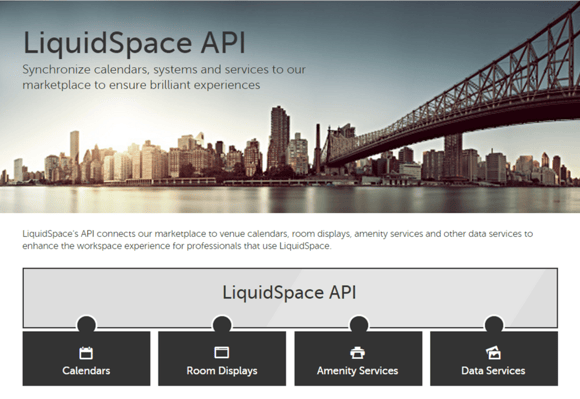
Task: Click the window icon above Room Displays
Action: coord(222,352)
